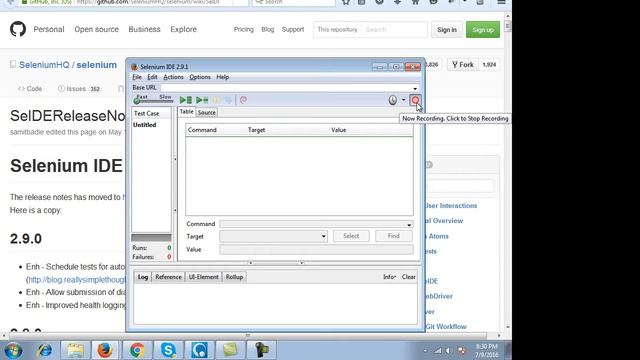Play entire test suite icon

(186, 100)
